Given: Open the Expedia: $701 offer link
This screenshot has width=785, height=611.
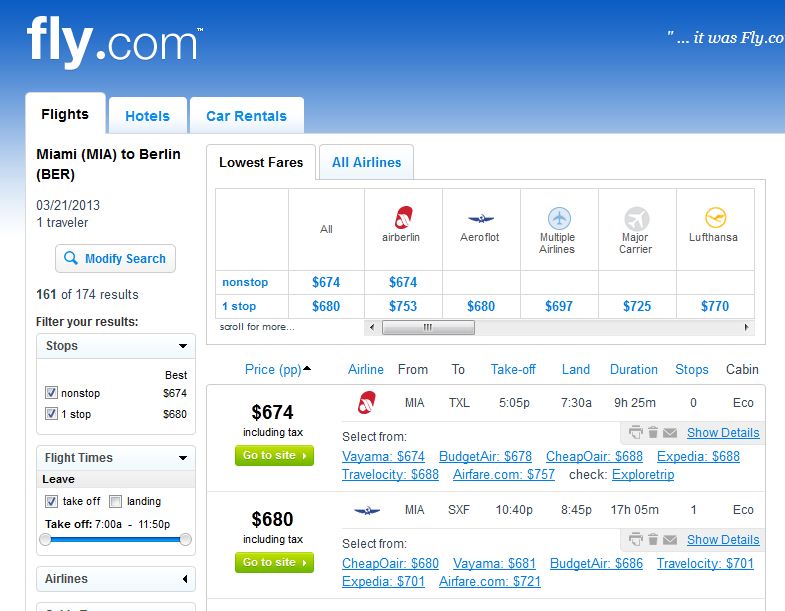Looking at the screenshot, I should 383,581.
